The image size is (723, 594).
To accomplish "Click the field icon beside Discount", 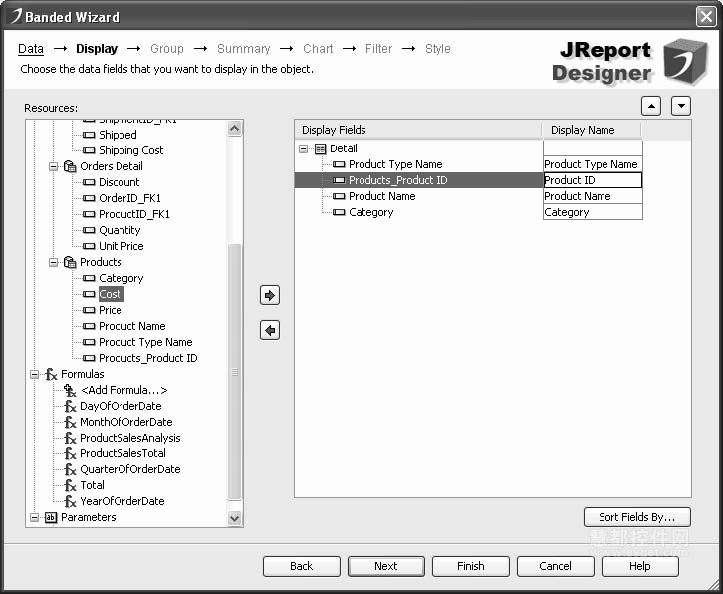I will 89,182.
